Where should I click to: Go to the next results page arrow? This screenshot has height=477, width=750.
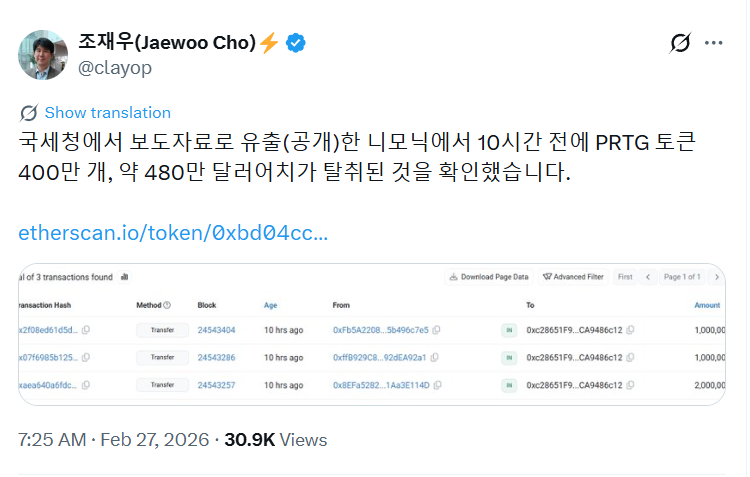(x=716, y=277)
